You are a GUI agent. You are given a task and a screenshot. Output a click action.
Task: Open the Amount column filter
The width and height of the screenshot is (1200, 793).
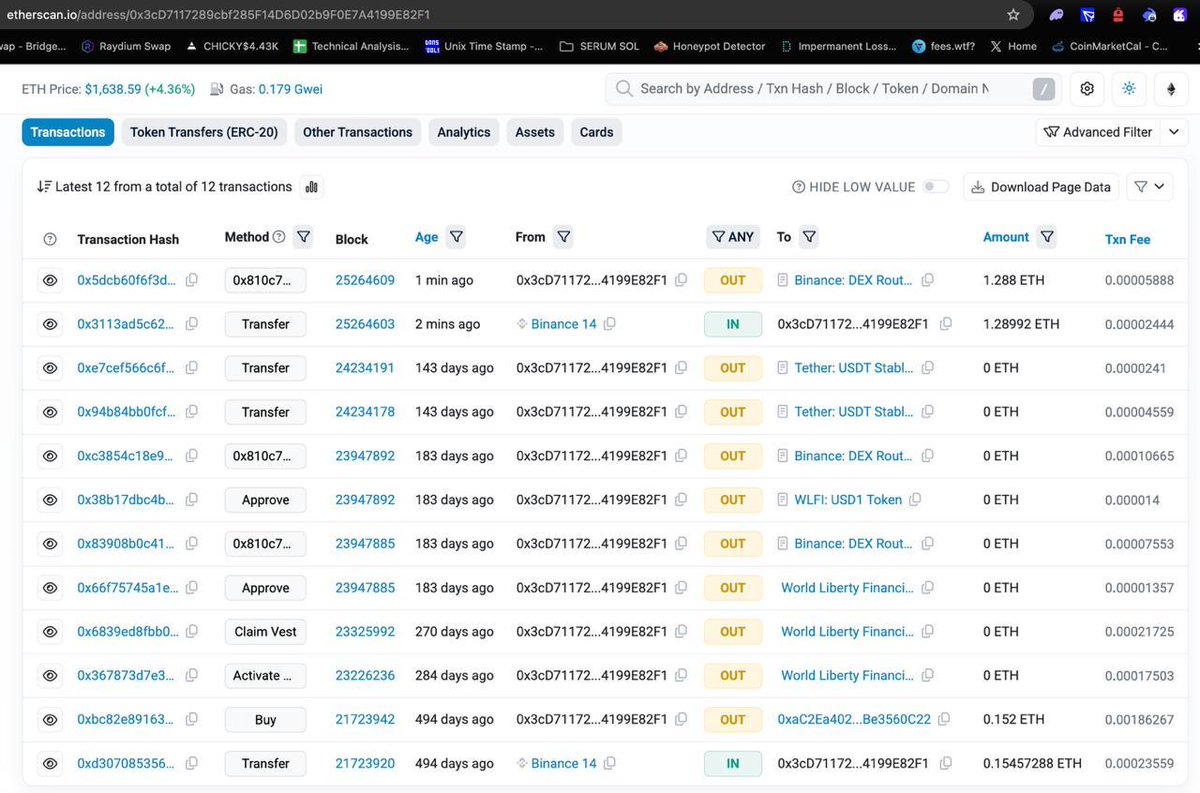[x=1046, y=237]
